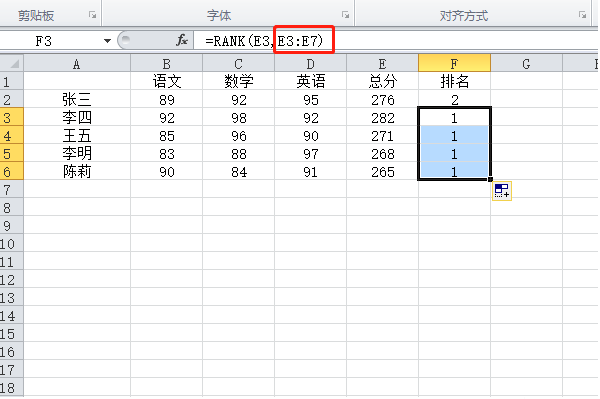Click the 英语 header cell

coord(310,81)
